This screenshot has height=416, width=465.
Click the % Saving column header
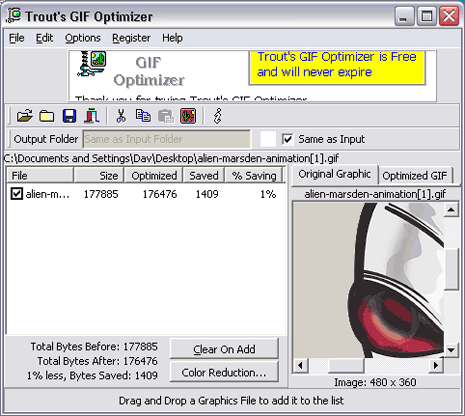[x=254, y=175]
